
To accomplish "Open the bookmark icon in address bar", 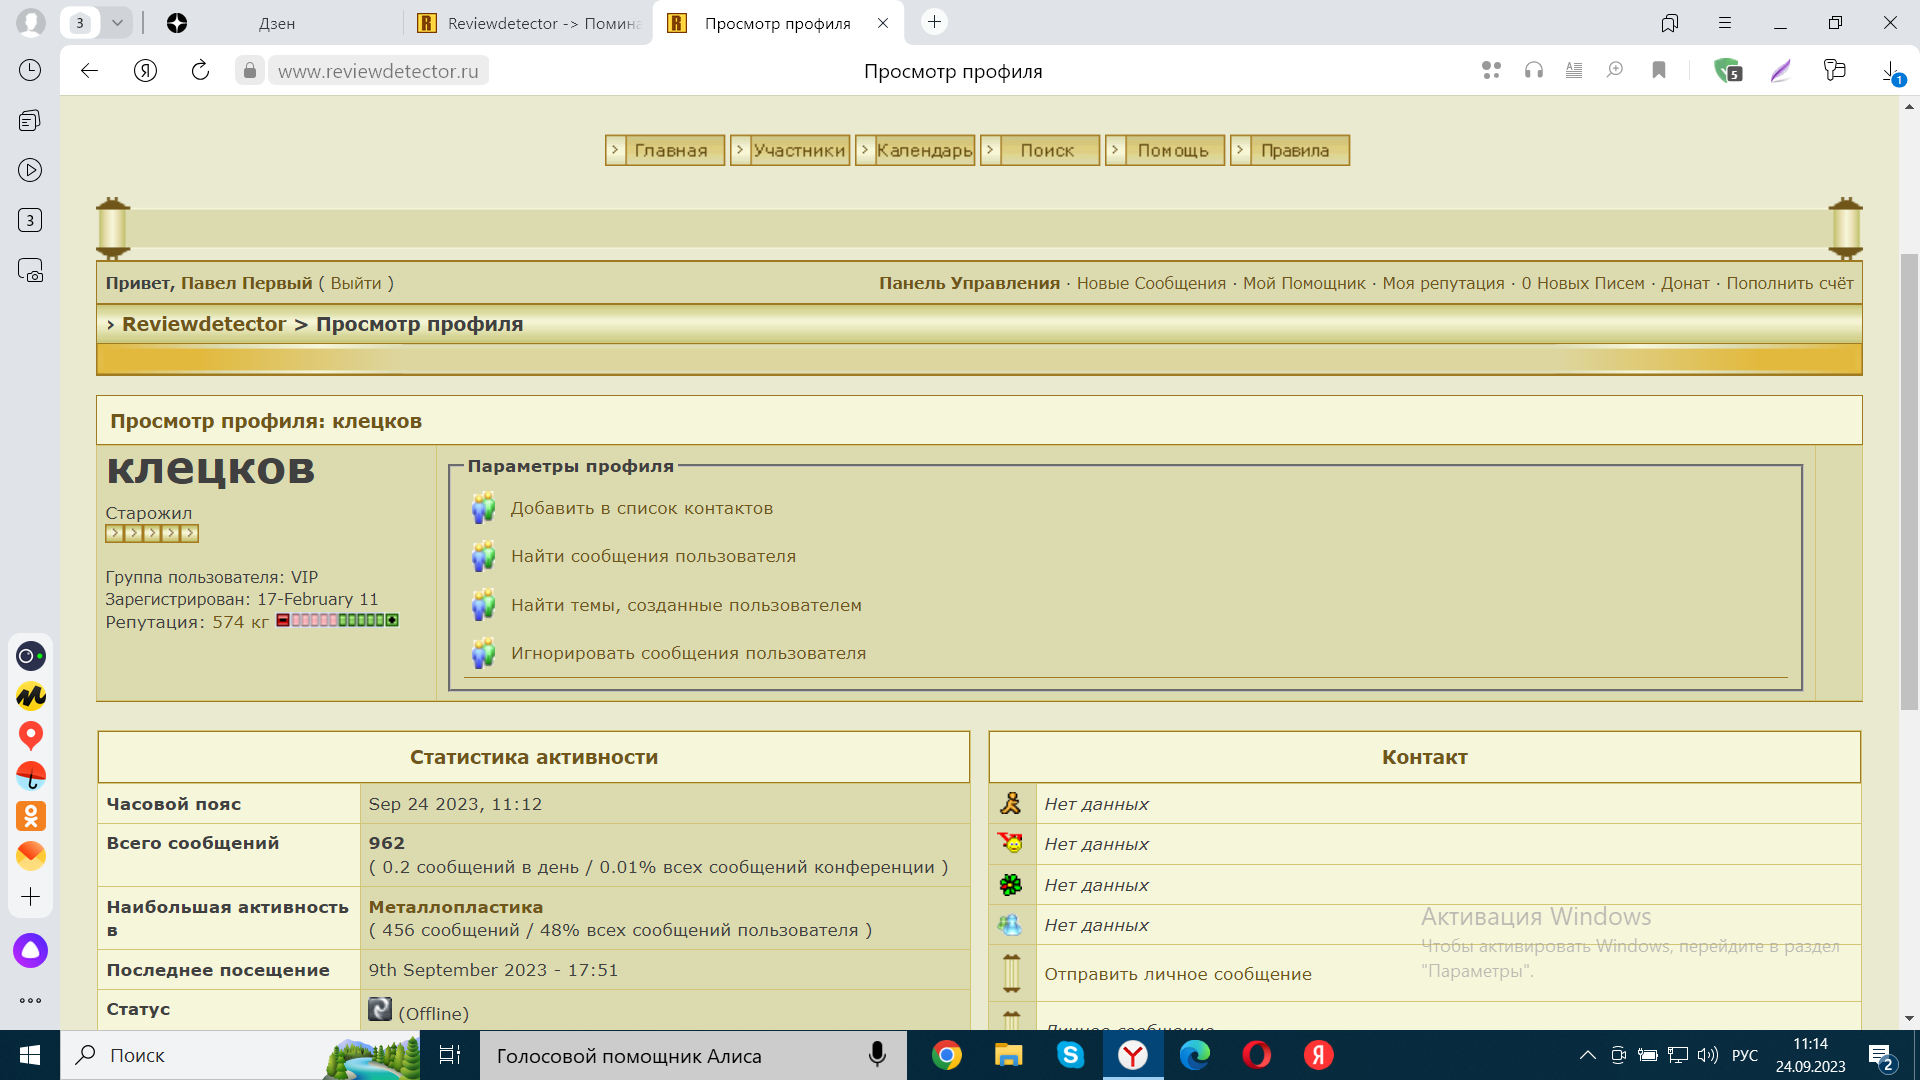I will (1659, 71).
